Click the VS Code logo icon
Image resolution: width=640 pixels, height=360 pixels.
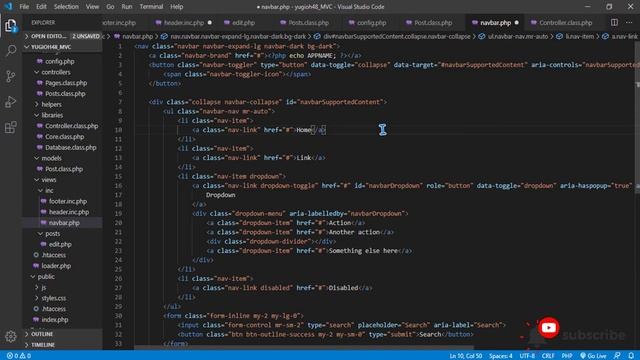tap(8, 7)
